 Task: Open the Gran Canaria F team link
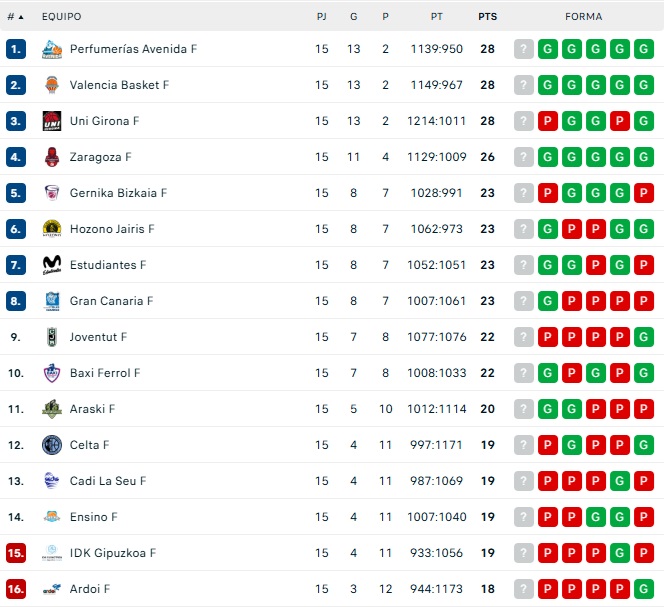[111, 301]
